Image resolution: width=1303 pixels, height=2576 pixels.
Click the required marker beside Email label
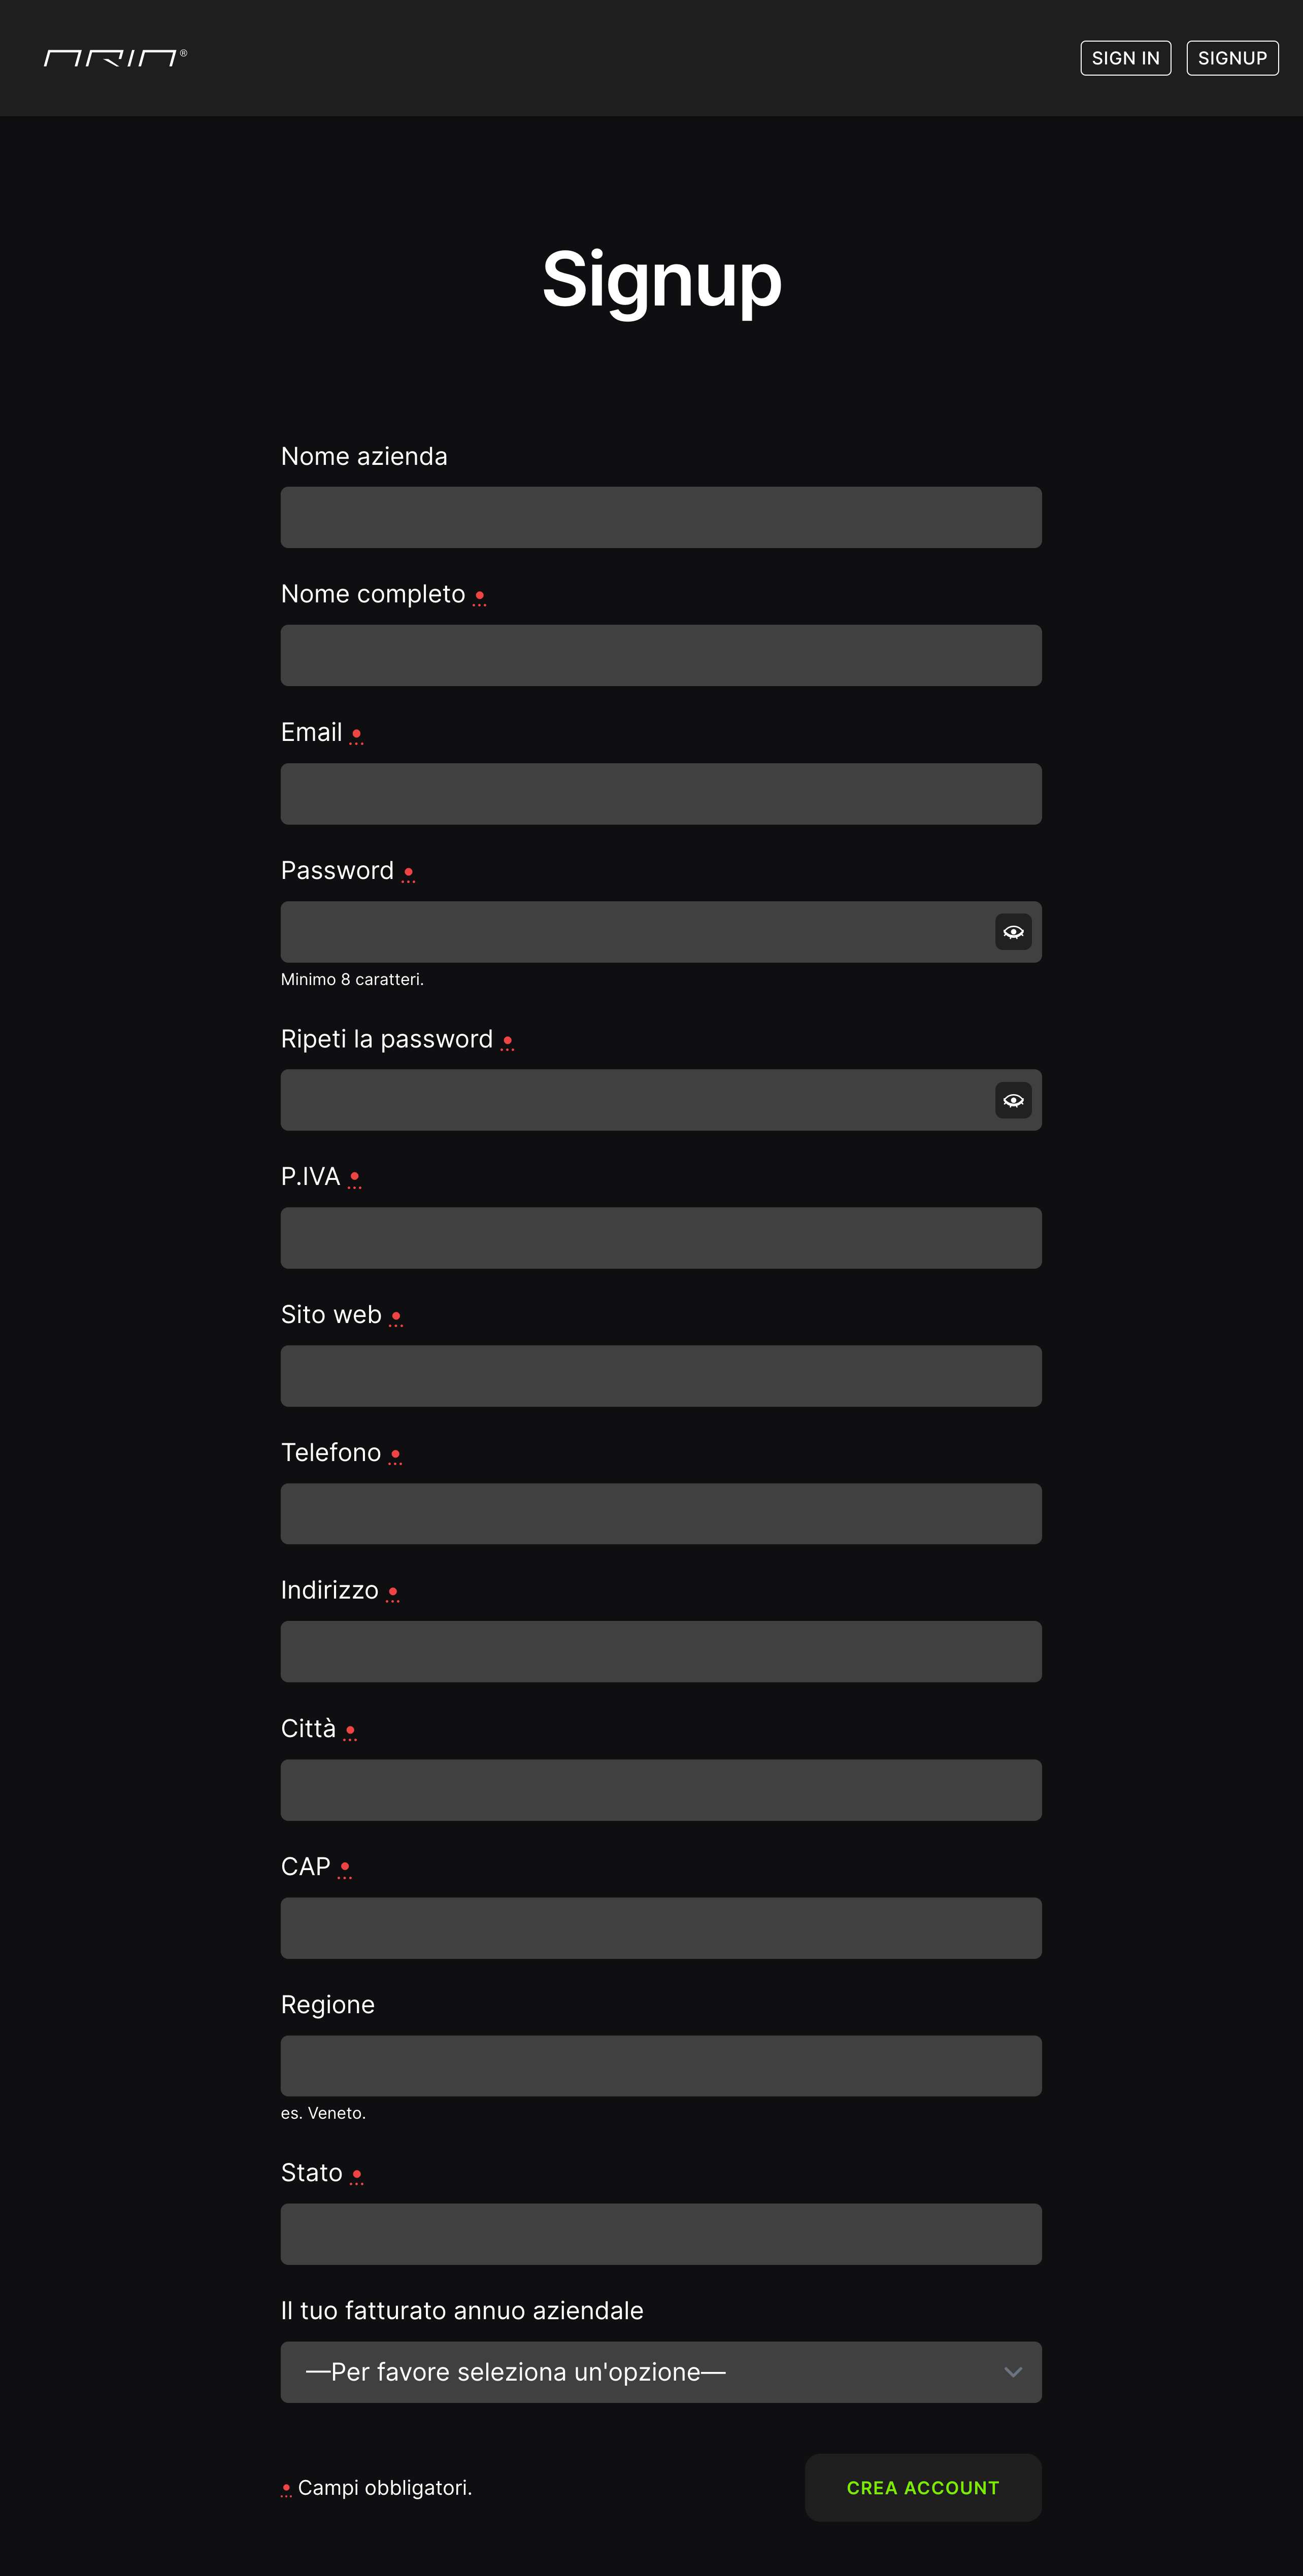(356, 736)
